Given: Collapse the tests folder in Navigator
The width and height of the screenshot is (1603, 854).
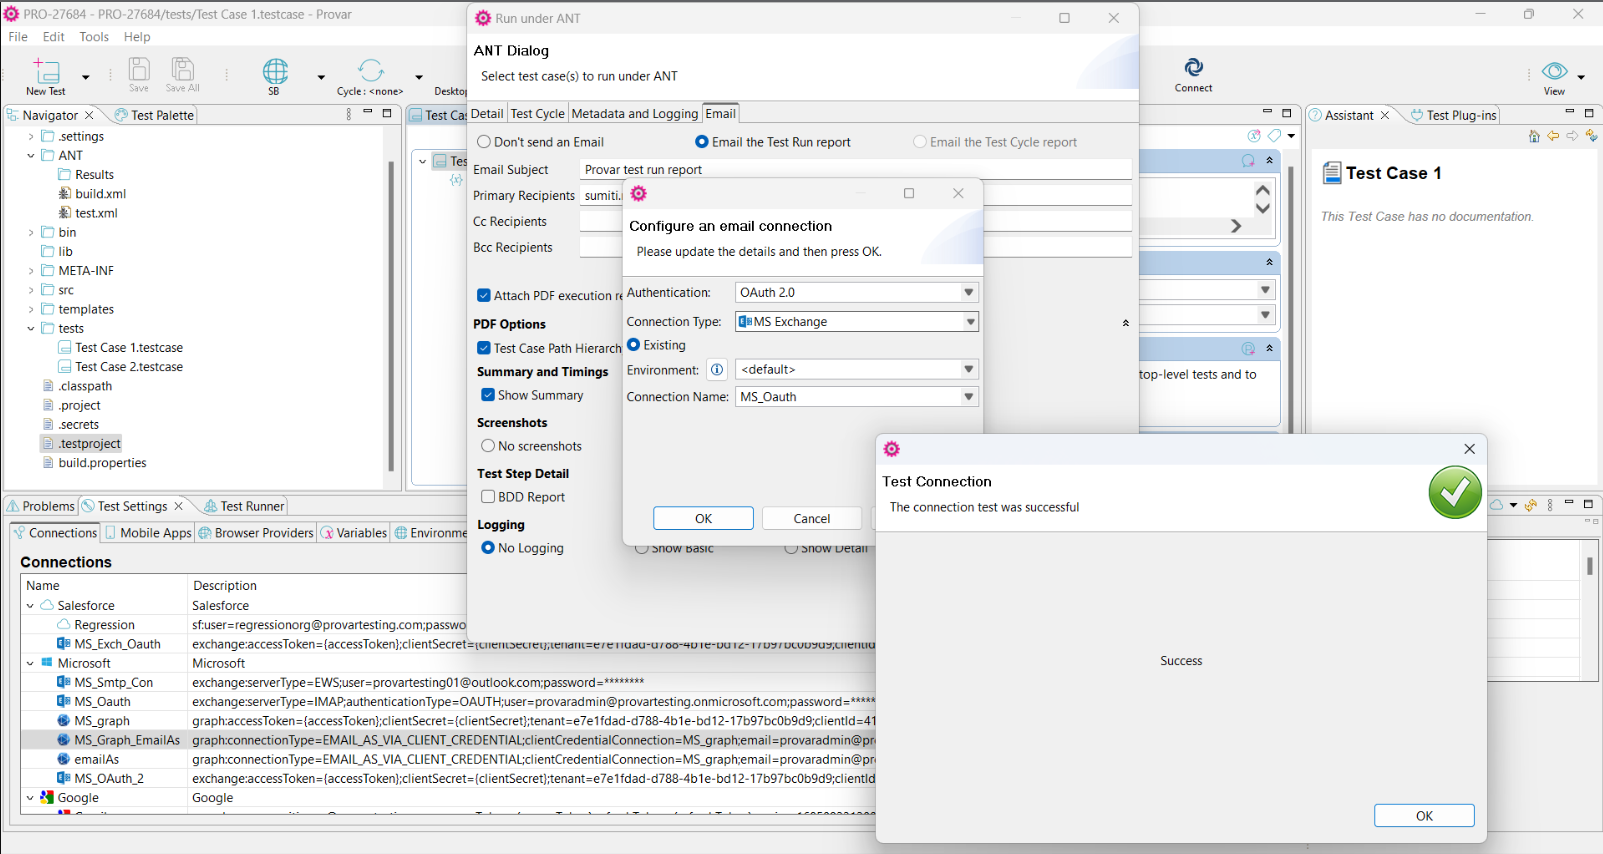Looking at the screenshot, I should 31,329.
